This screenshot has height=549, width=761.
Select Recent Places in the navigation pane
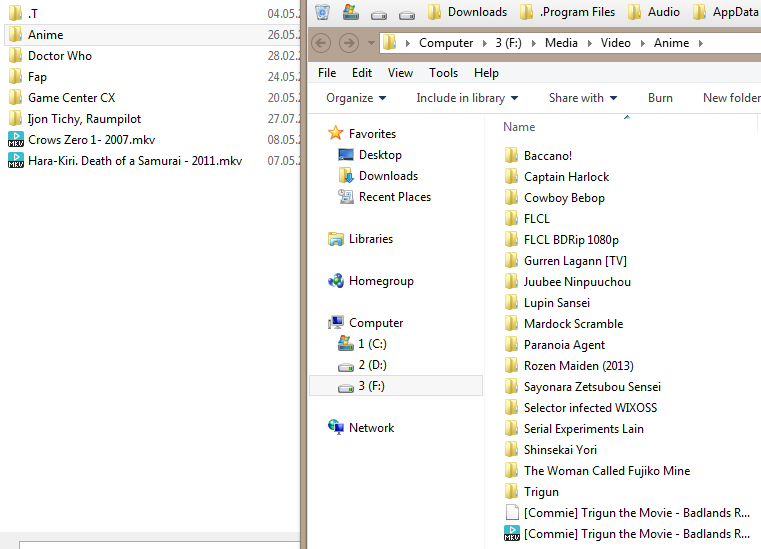click(384, 197)
